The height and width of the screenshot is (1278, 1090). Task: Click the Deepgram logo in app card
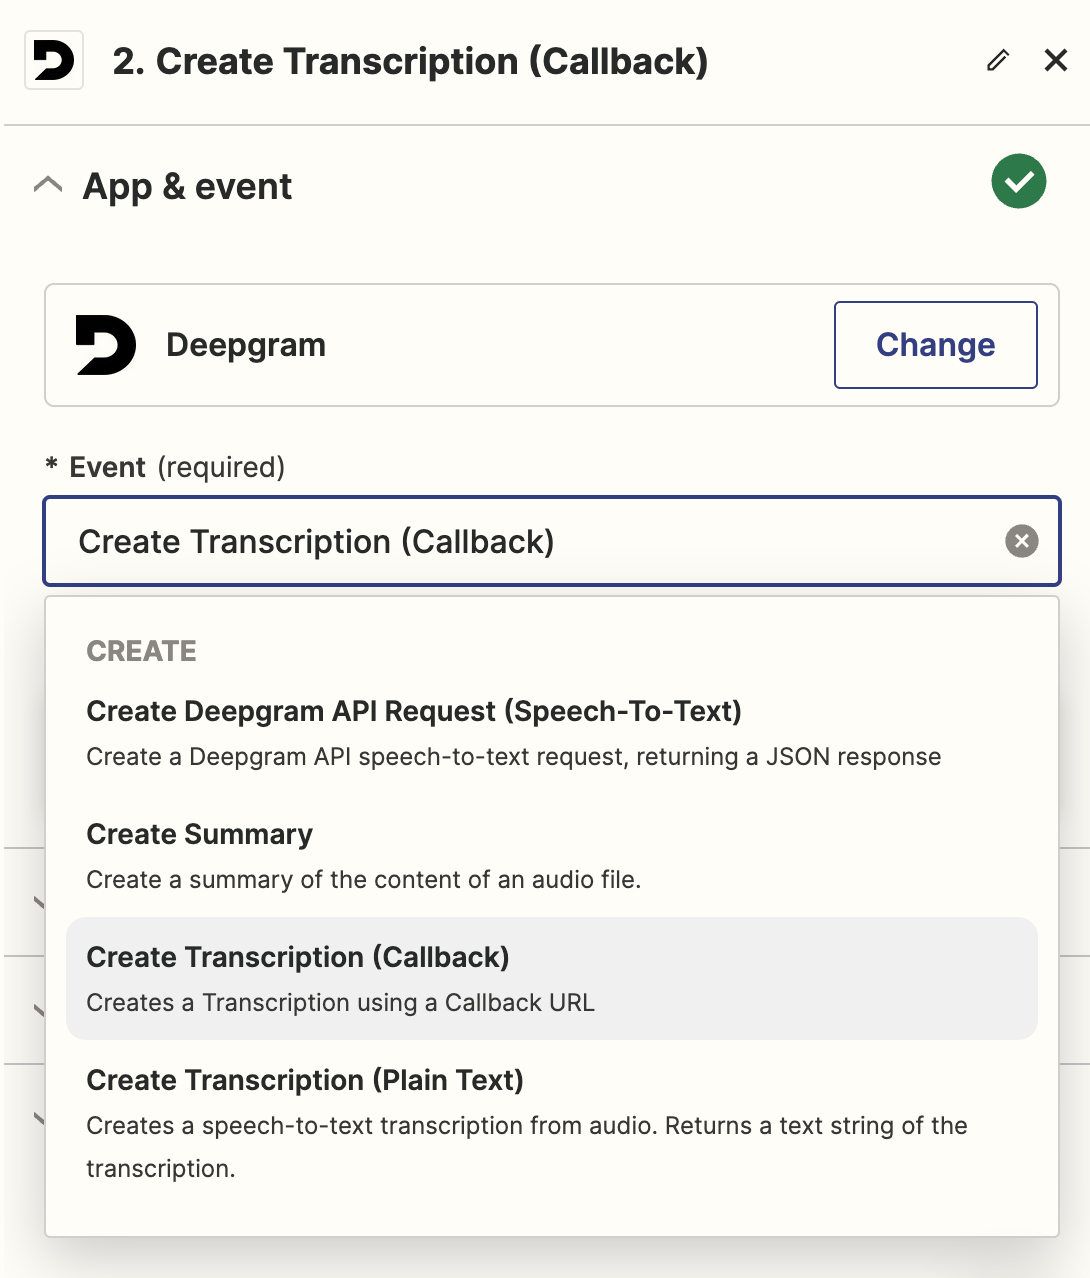pyautogui.click(x=106, y=345)
